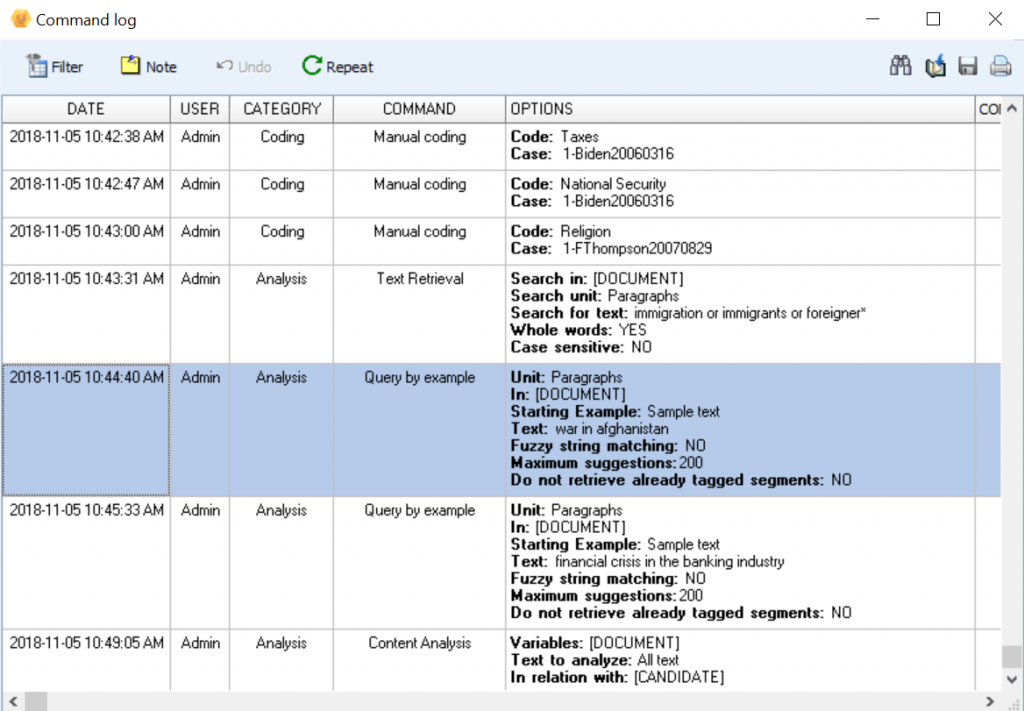Viewport: 1024px width, 711px height.
Task: Open search with the binoculars icon
Action: click(900, 65)
